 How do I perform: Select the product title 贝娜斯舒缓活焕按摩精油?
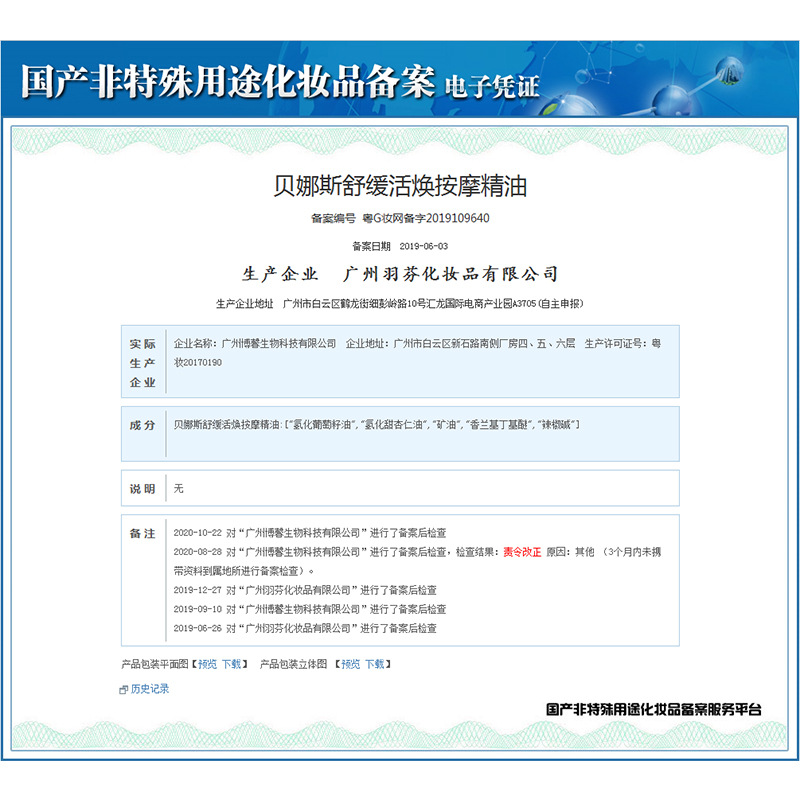pos(400,186)
